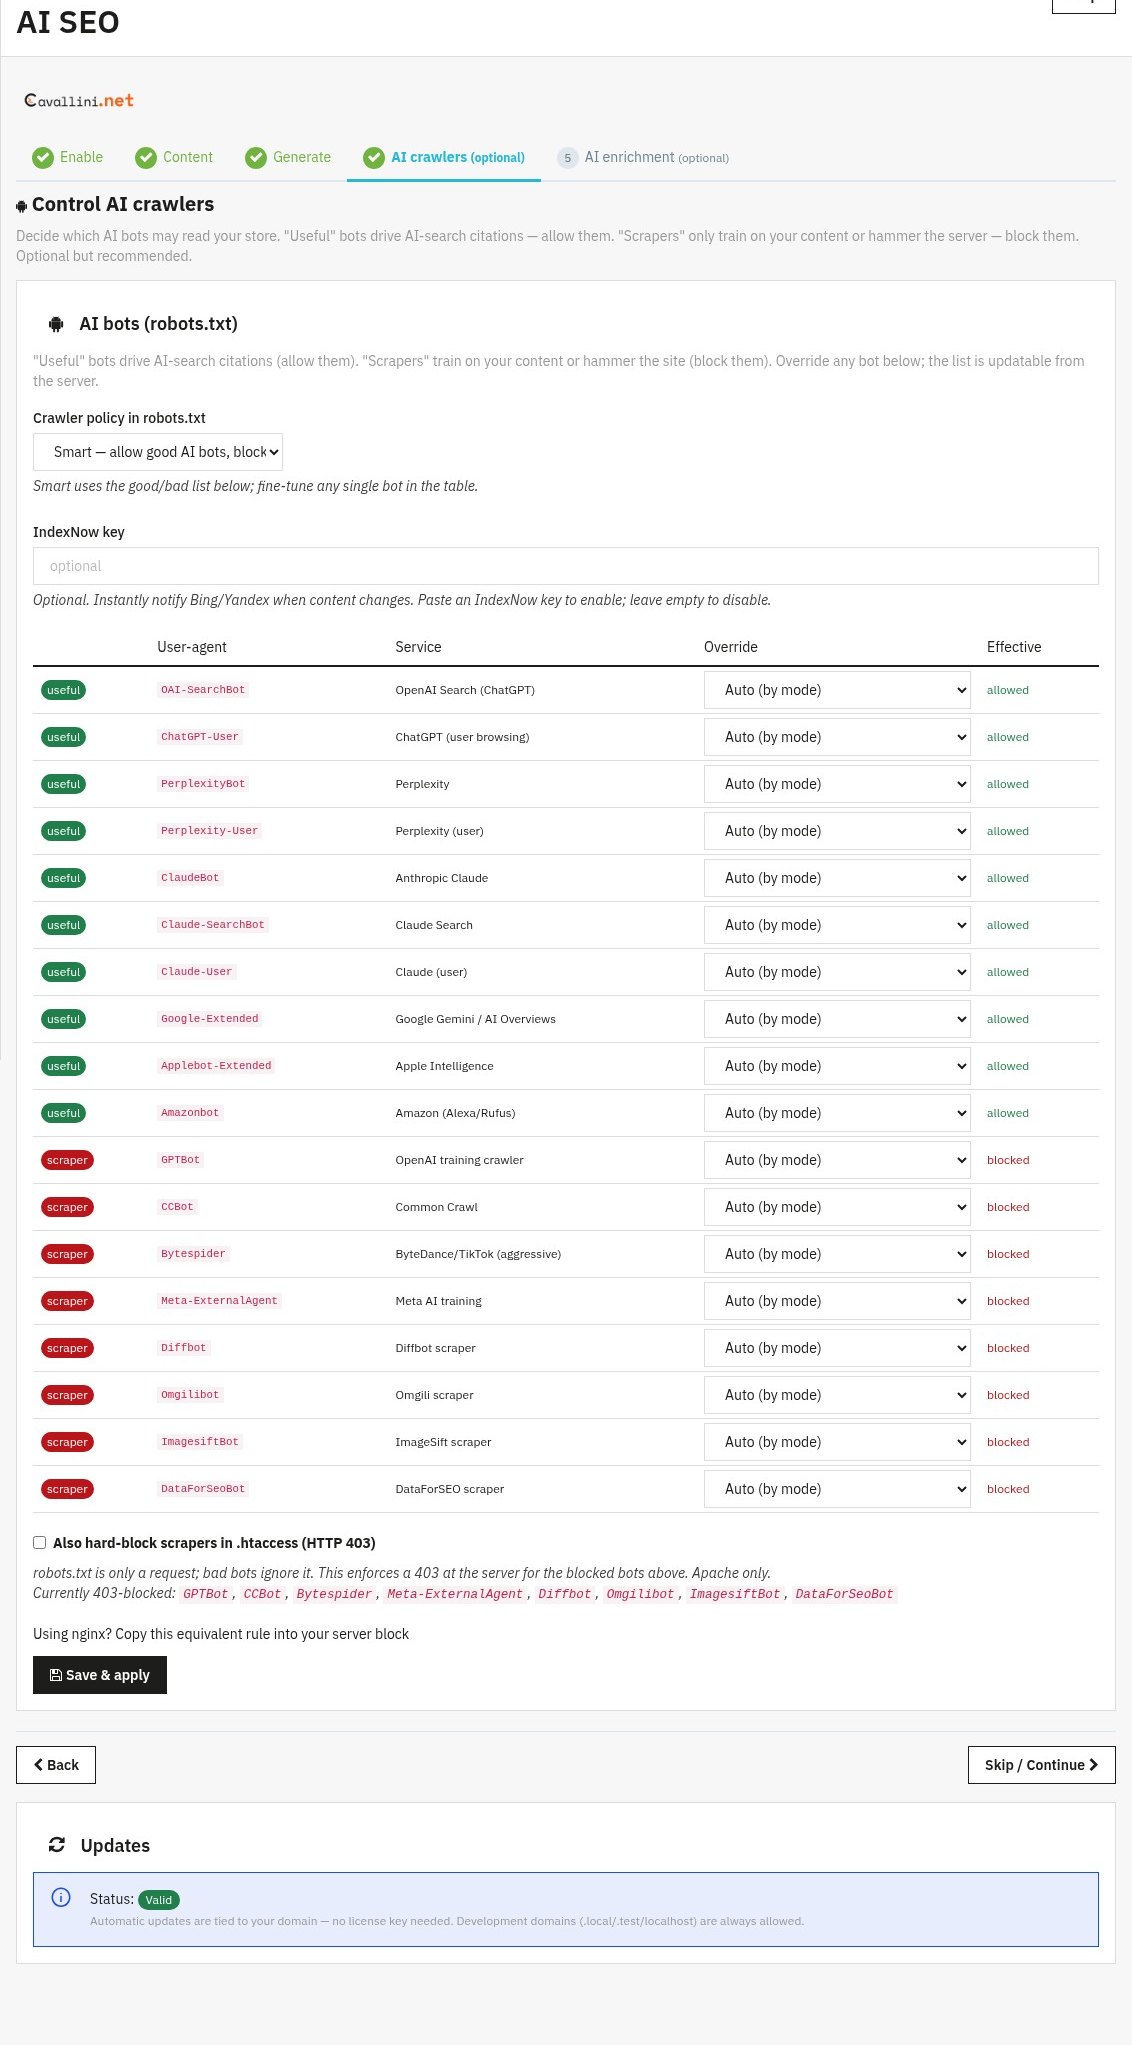Image resolution: width=1132 pixels, height=2045 pixels.
Task: Click the Save & apply button
Action: point(100,1675)
